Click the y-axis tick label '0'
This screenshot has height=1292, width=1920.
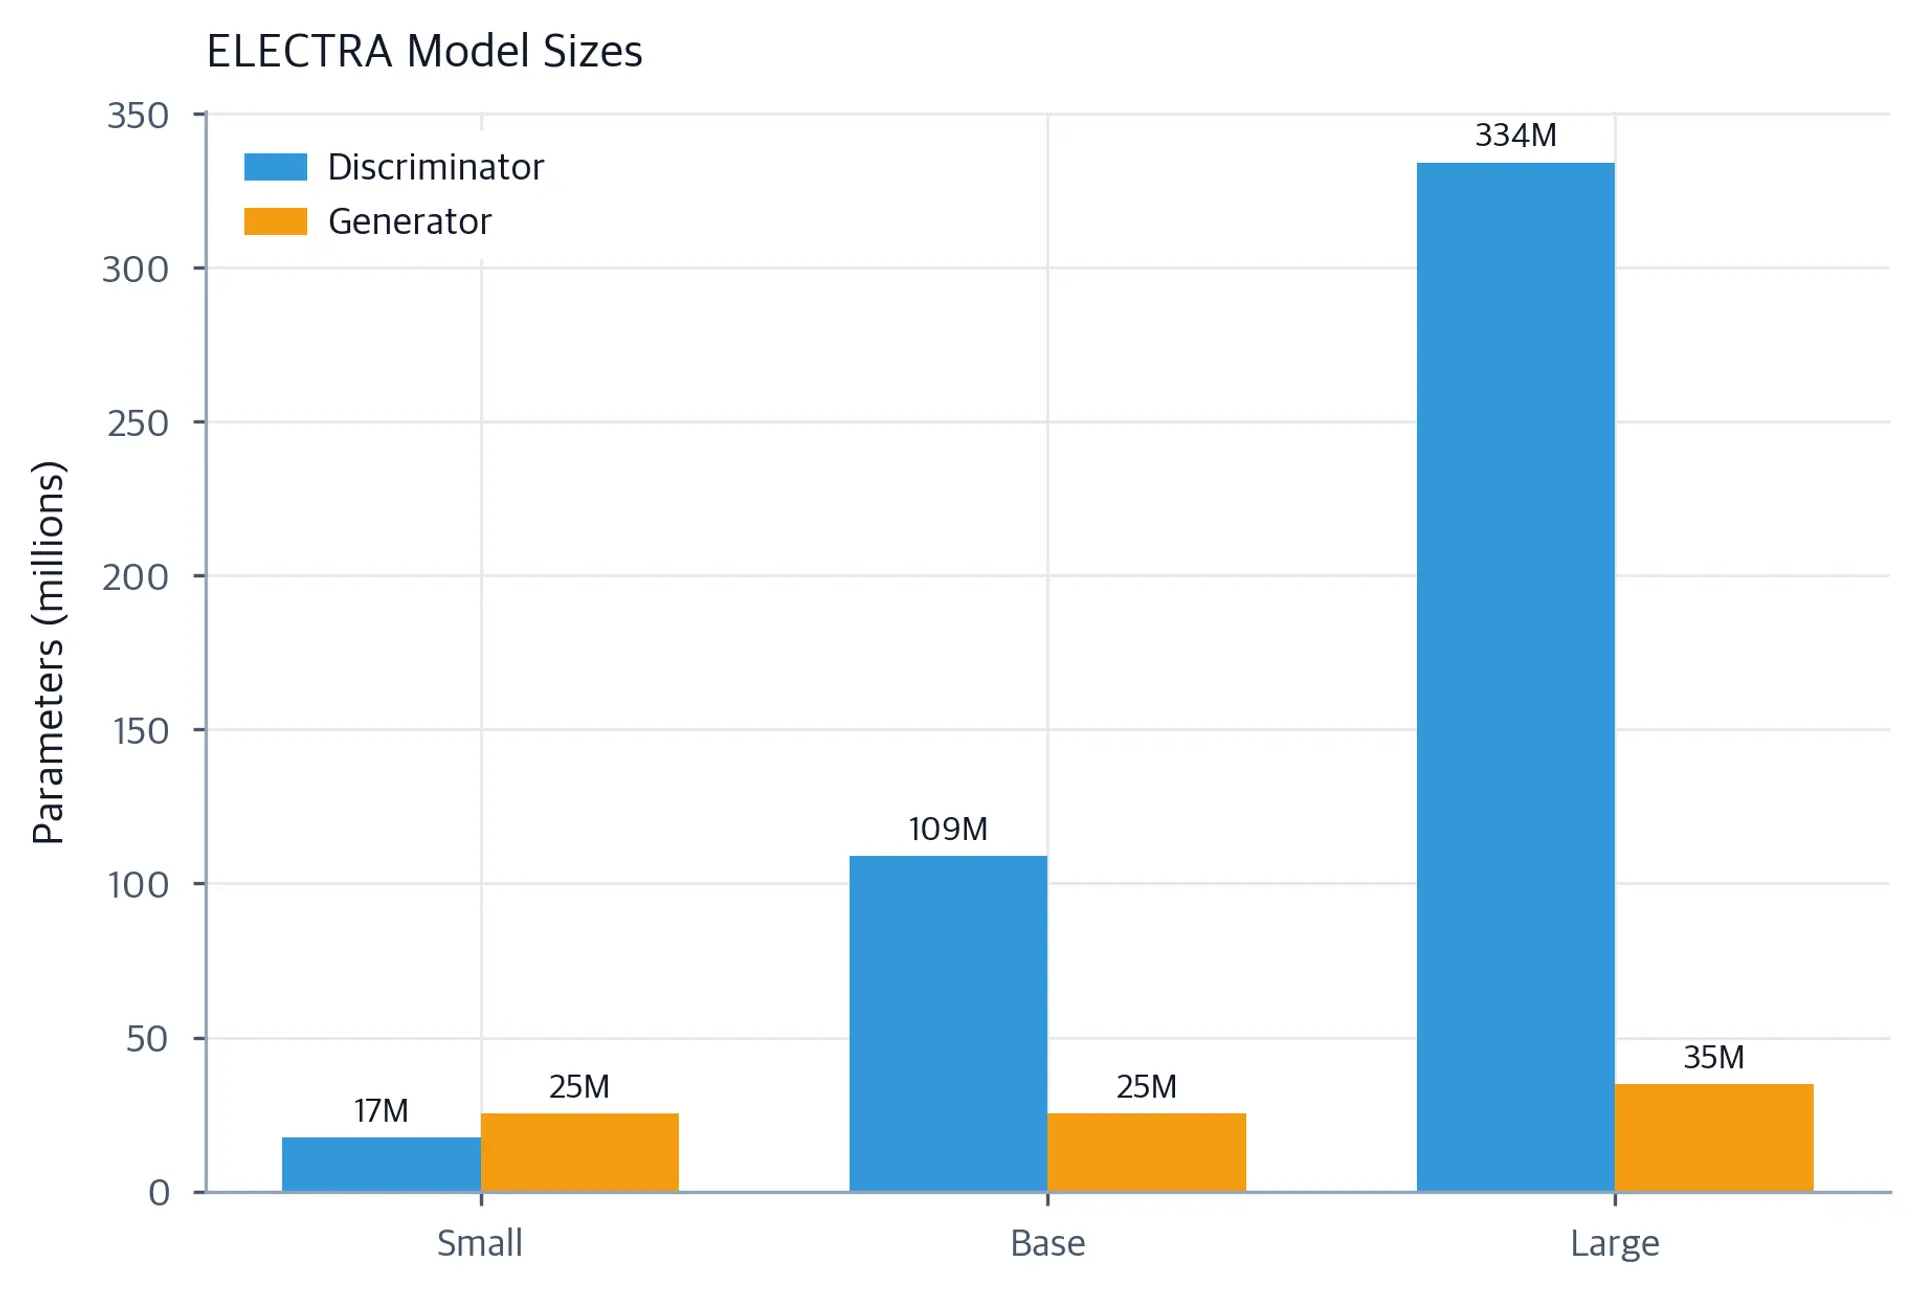pos(159,1193)
